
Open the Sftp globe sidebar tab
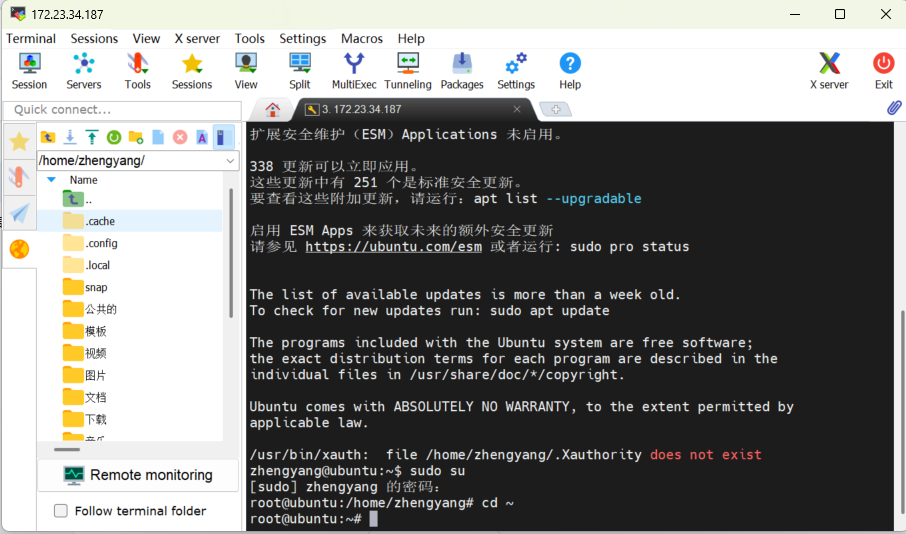[19, 250]
